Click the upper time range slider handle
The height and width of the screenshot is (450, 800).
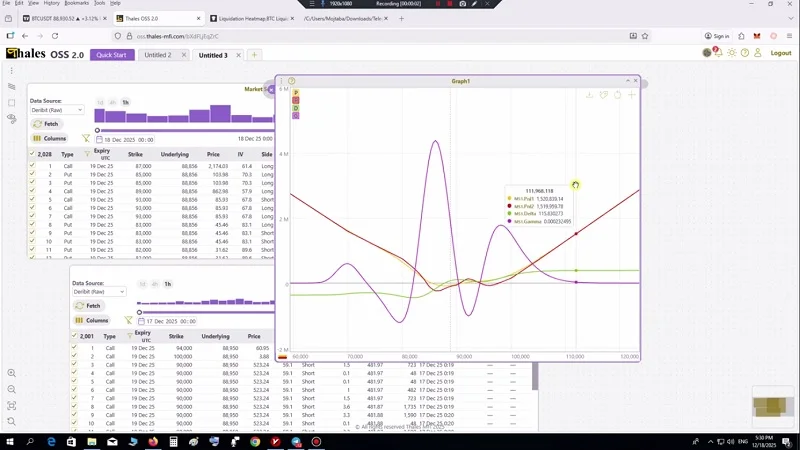[x=97, y=130]
